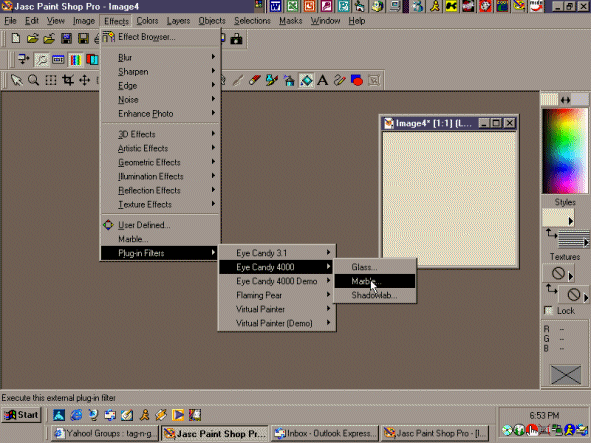
Task: Open the Selections menu
Action: pyautogui.click(x=252, y=21)
